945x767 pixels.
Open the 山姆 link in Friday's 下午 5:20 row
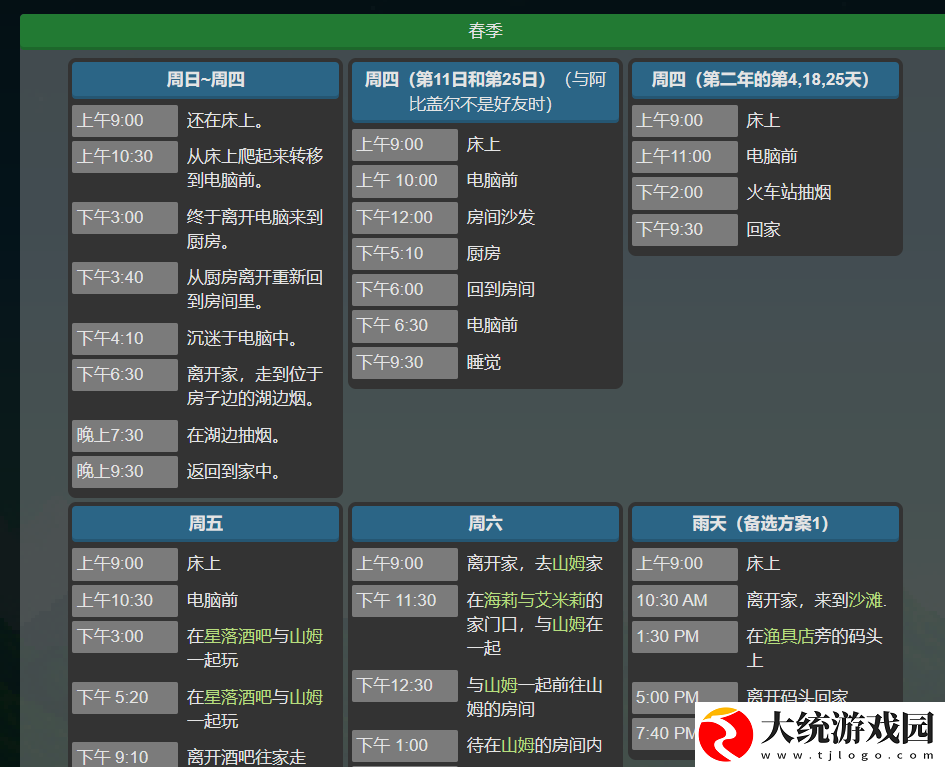click(306, 697)
